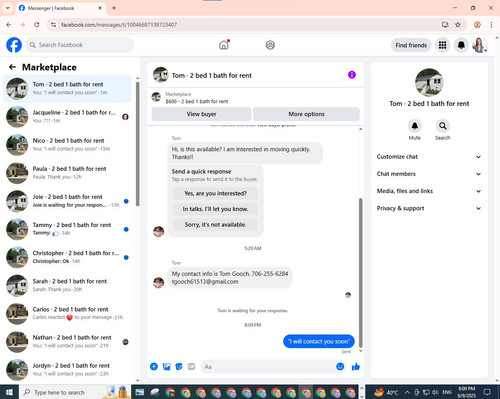Click the Search Facebook field

80,45
